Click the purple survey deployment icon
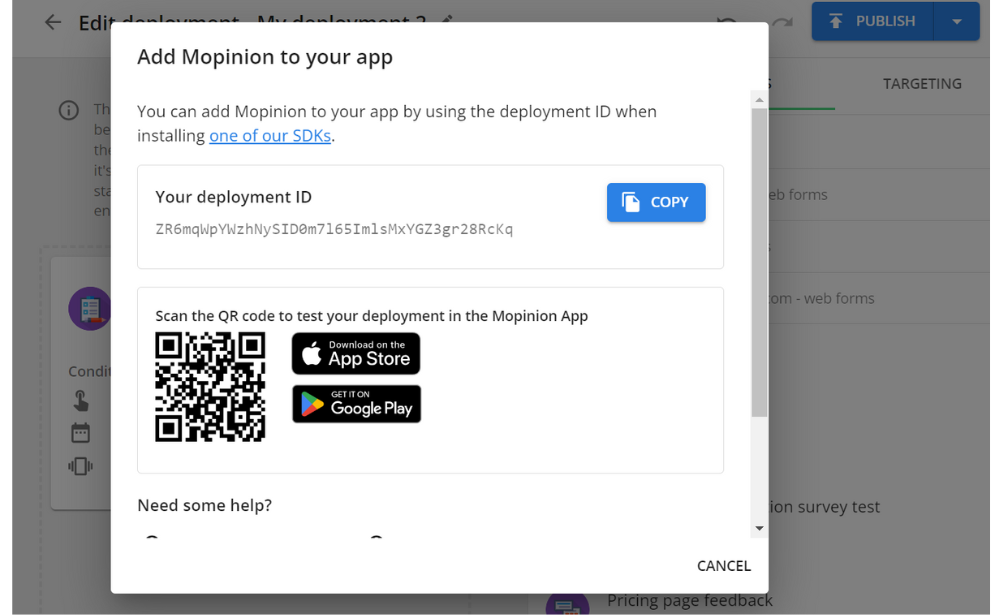Screen dimensions: 1000x615 pyautogui.click(x=90, y=308)
